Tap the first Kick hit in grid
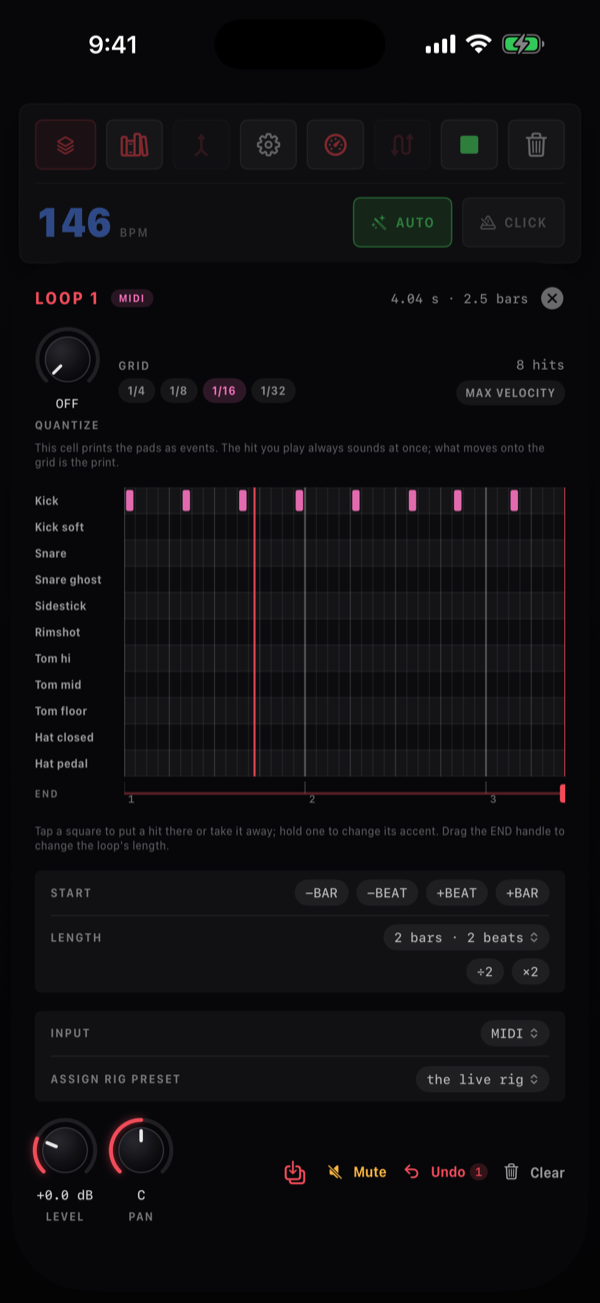 click(x=129, y=500)
